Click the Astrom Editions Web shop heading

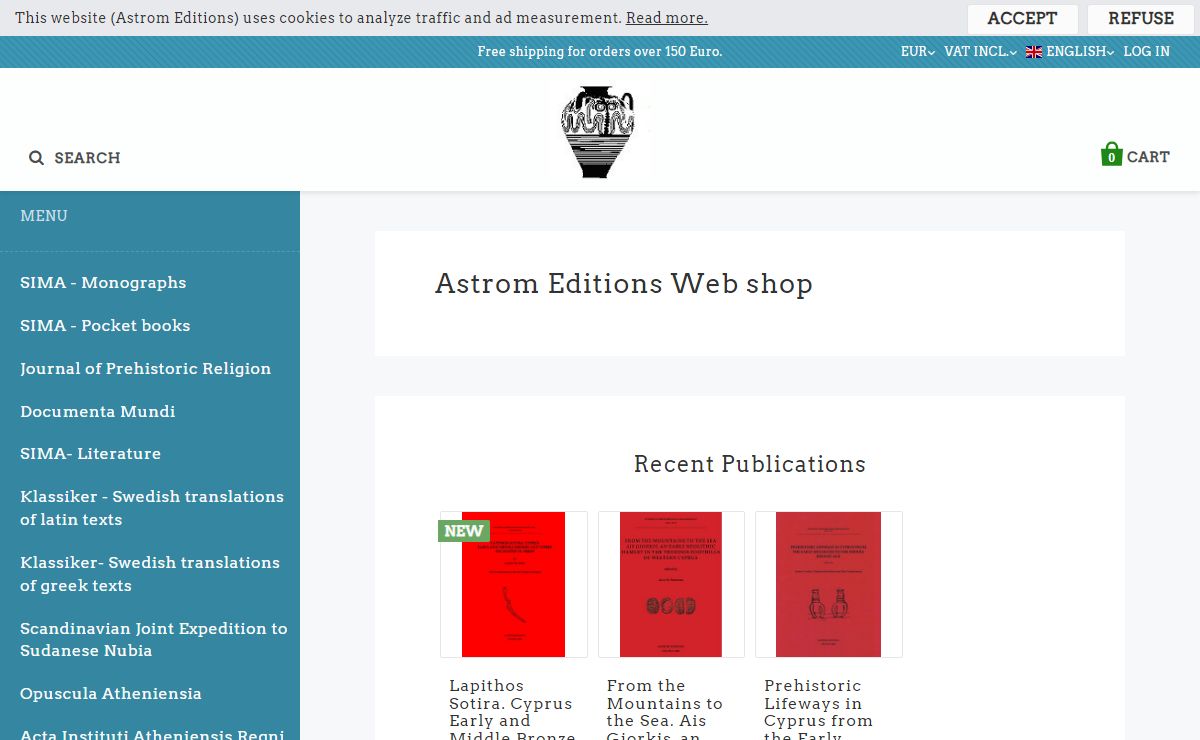click(624, 284)
